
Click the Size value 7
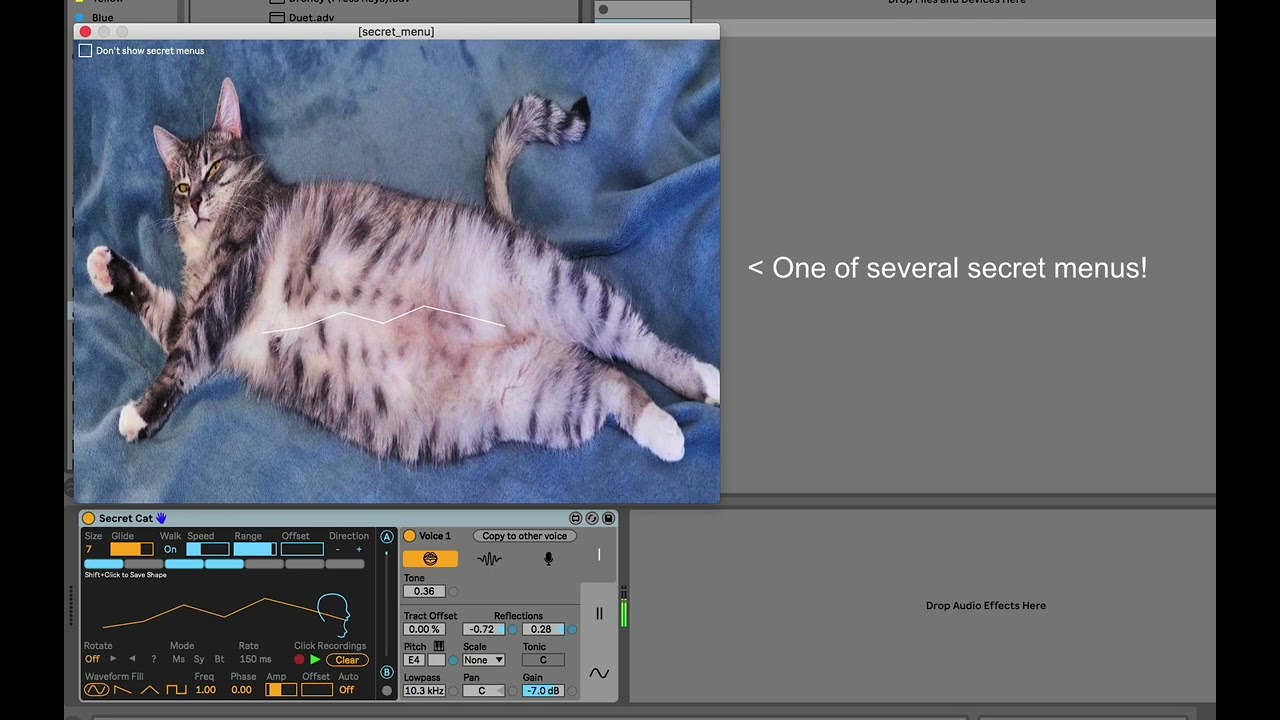[89, 549]
